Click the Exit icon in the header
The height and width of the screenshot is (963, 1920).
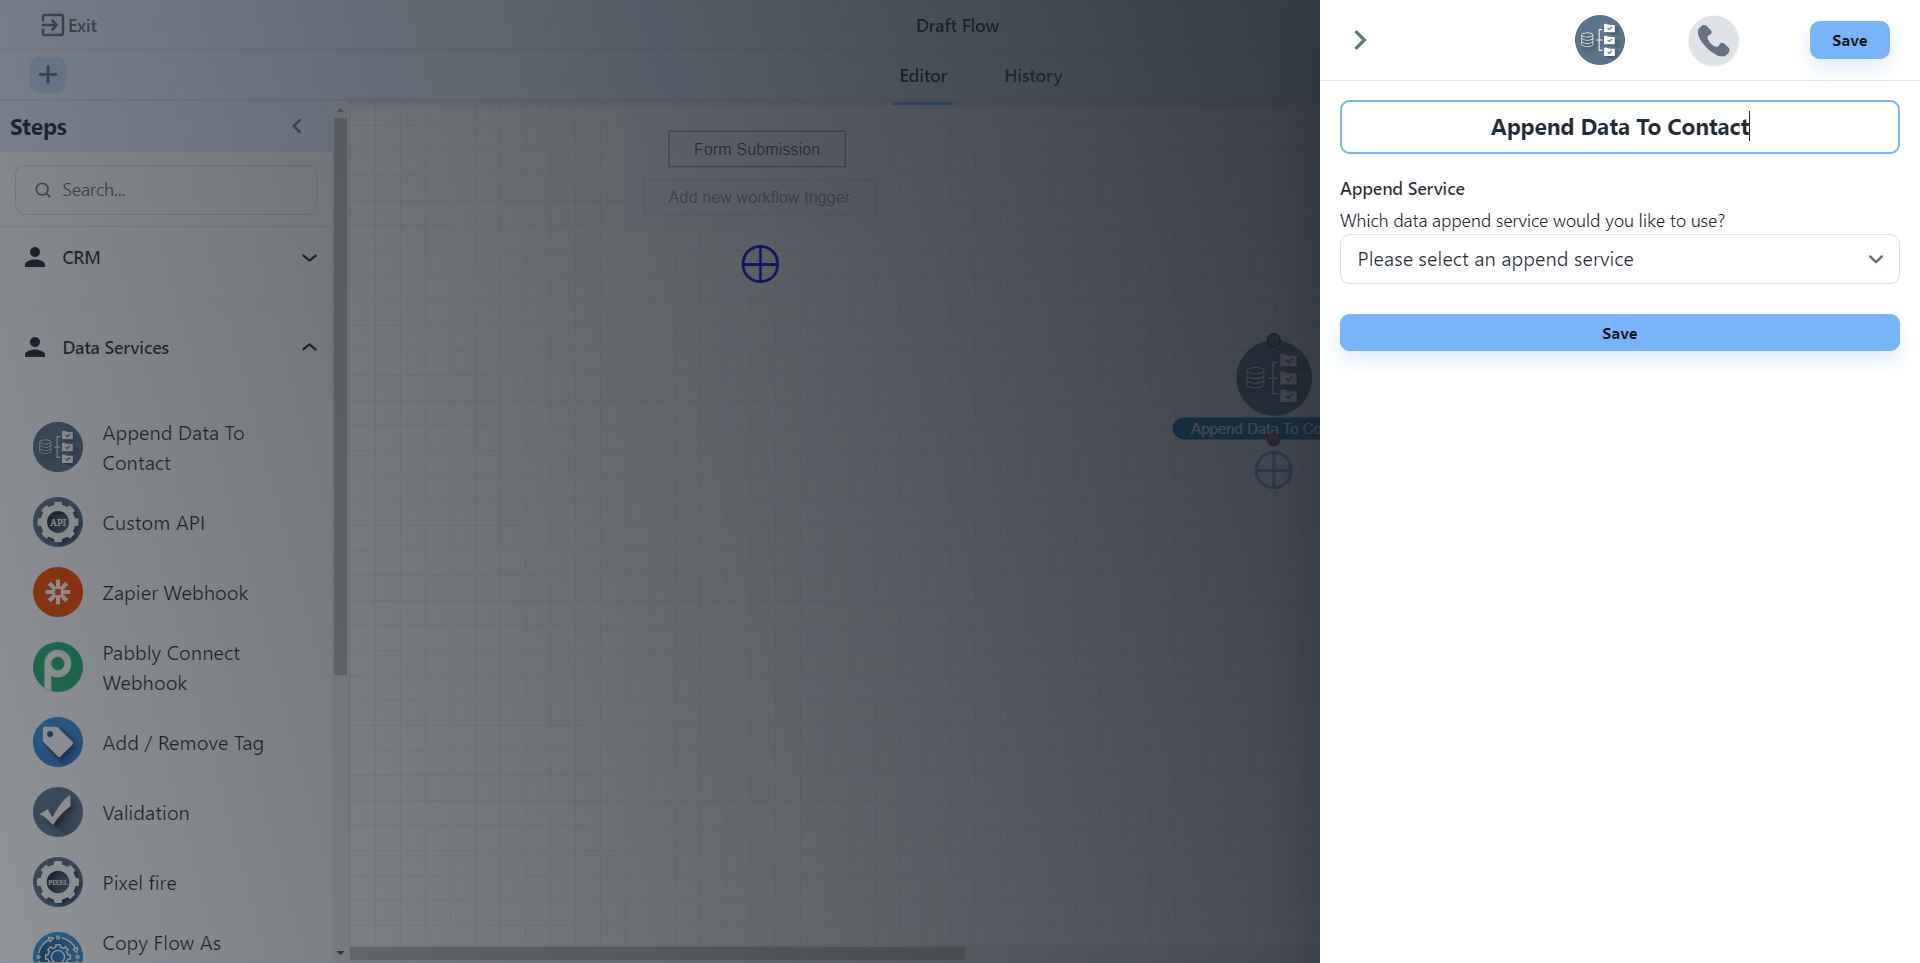(52, 25)
